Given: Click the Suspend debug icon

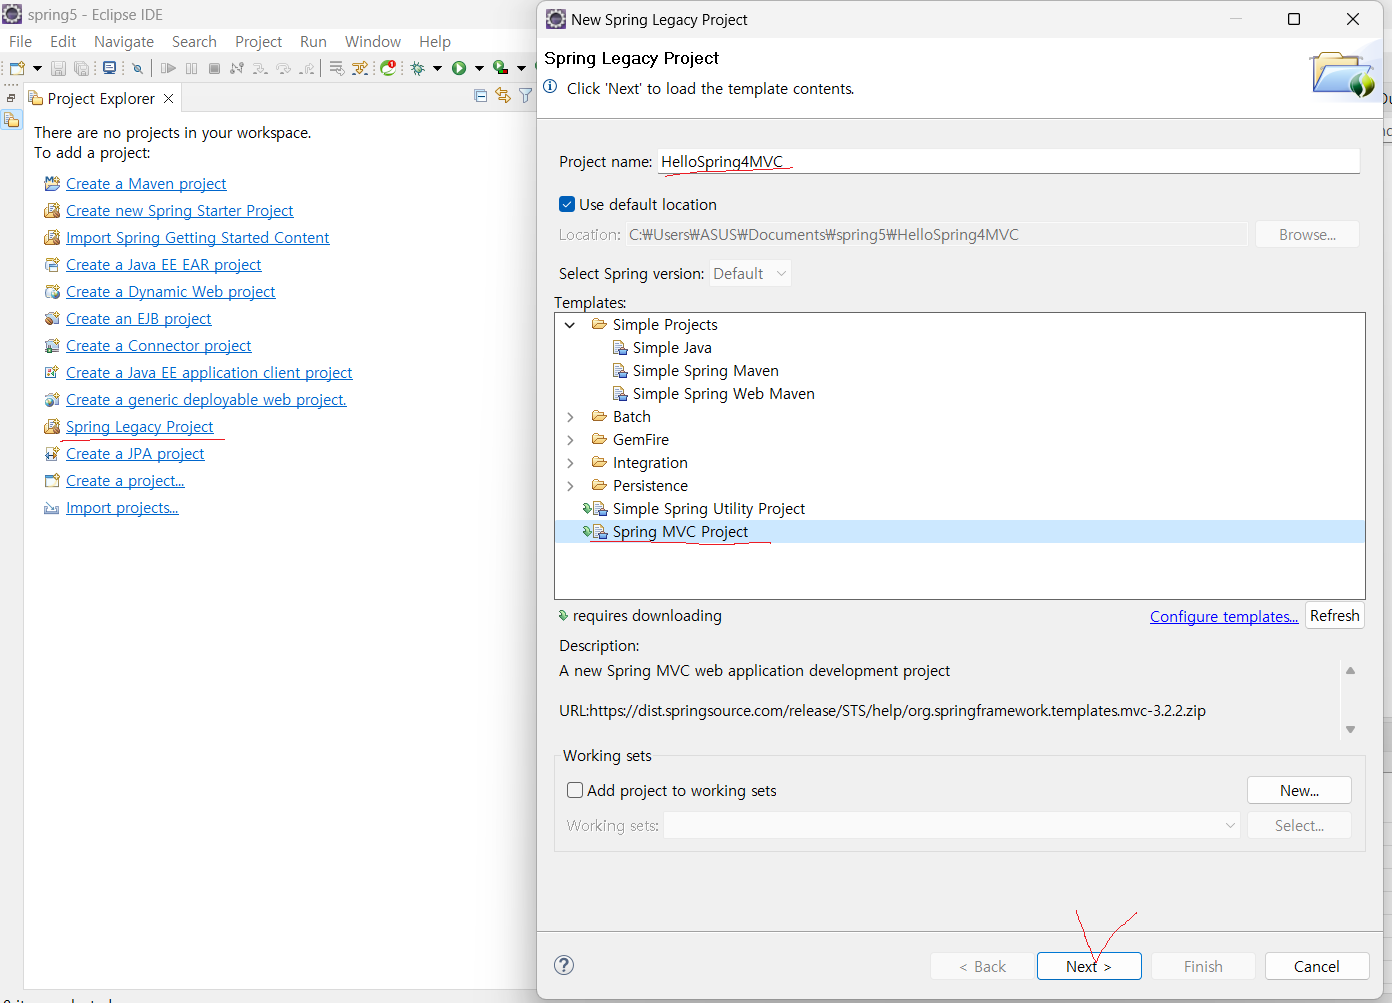Looking at the screenshot, I should pyautogui.click(x=191, y=68).
